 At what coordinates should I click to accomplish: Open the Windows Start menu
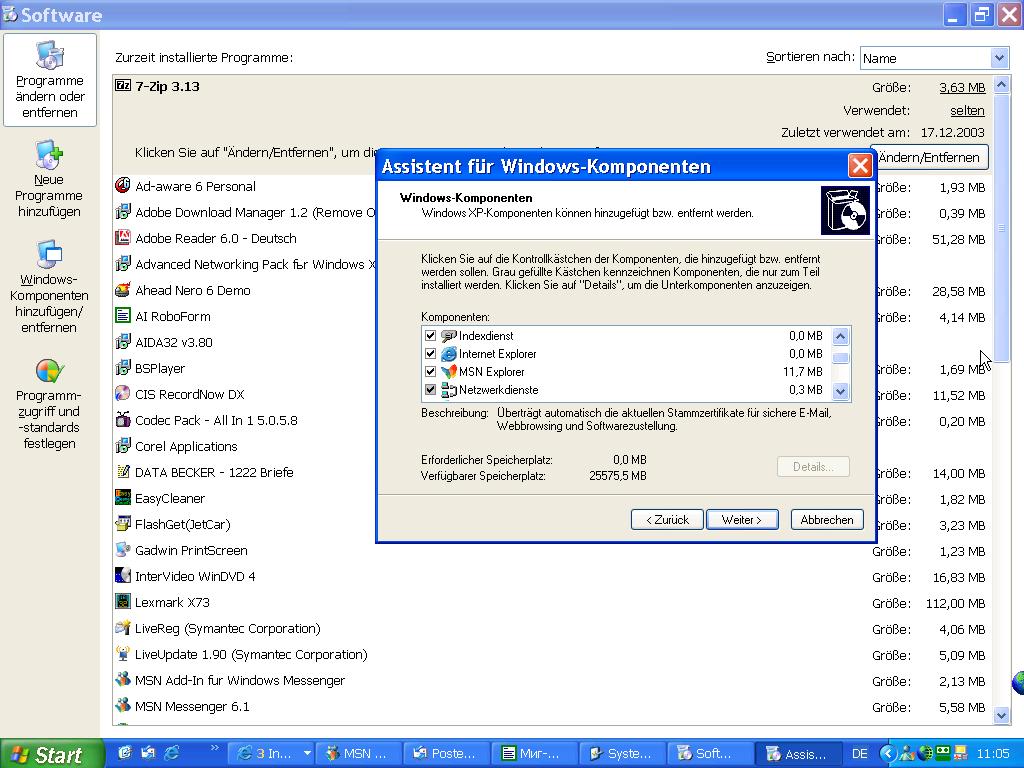pyautogui.click(x=51, y=754)
